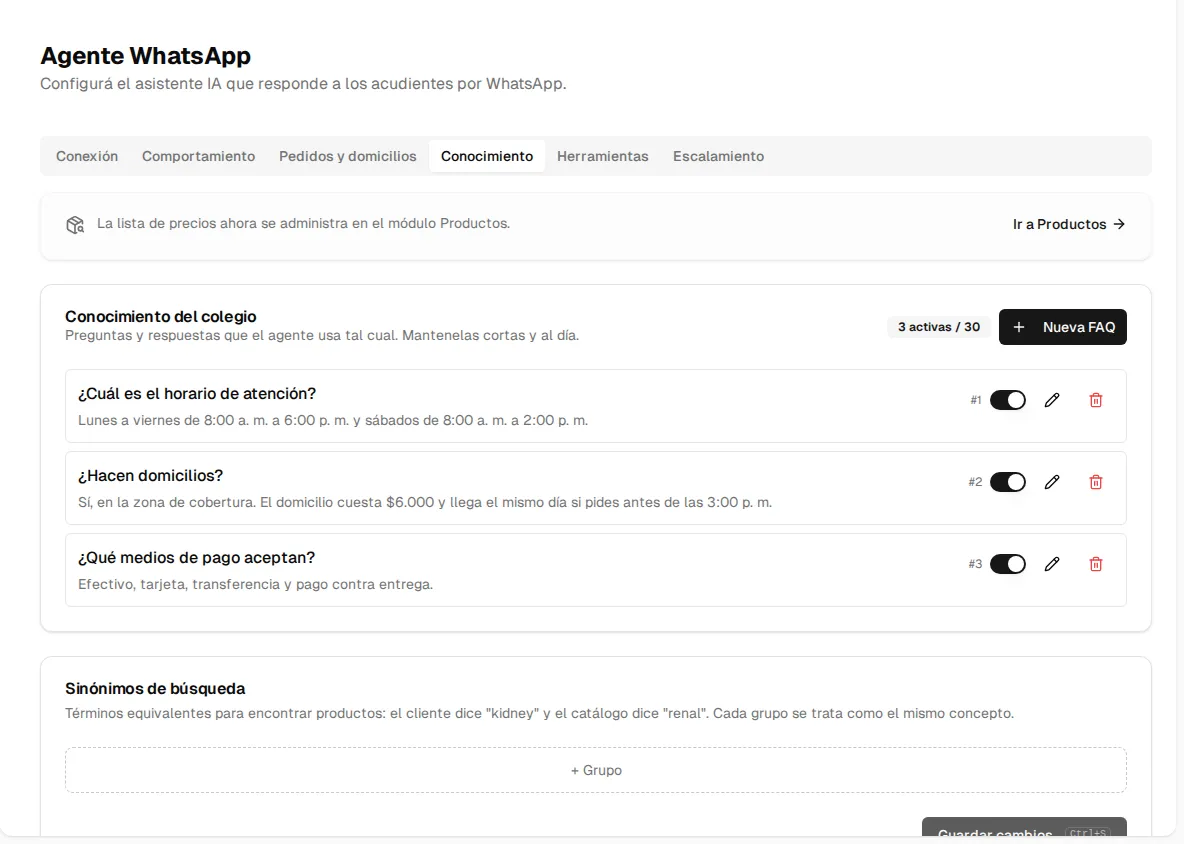Toggle the '¿Qué medios de pago aceptan?' FAQ off
This screenshot has width=1184, height=844.
[1008, 564]
